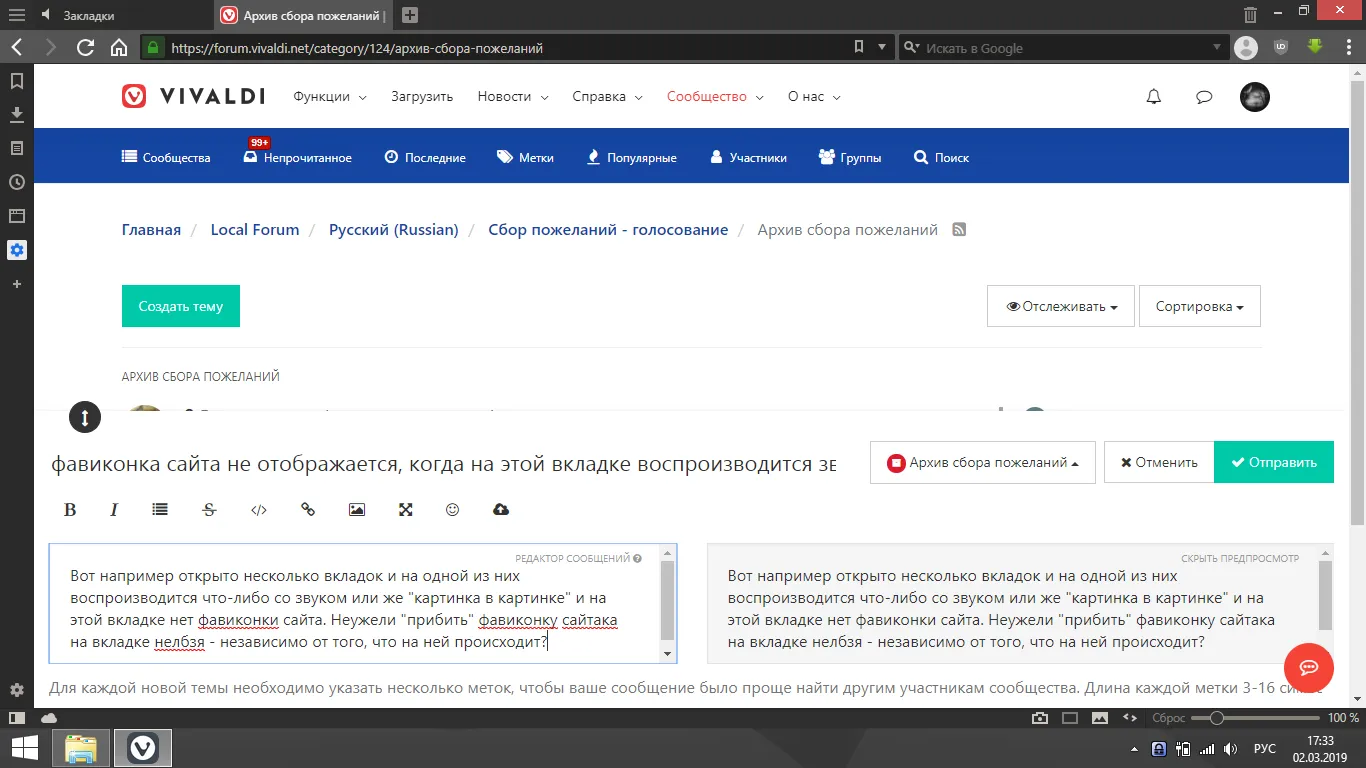Viewport: 1366px width, 768px height.
Task: Open the browser profile avatar icon
Action: pos(1246,47)
